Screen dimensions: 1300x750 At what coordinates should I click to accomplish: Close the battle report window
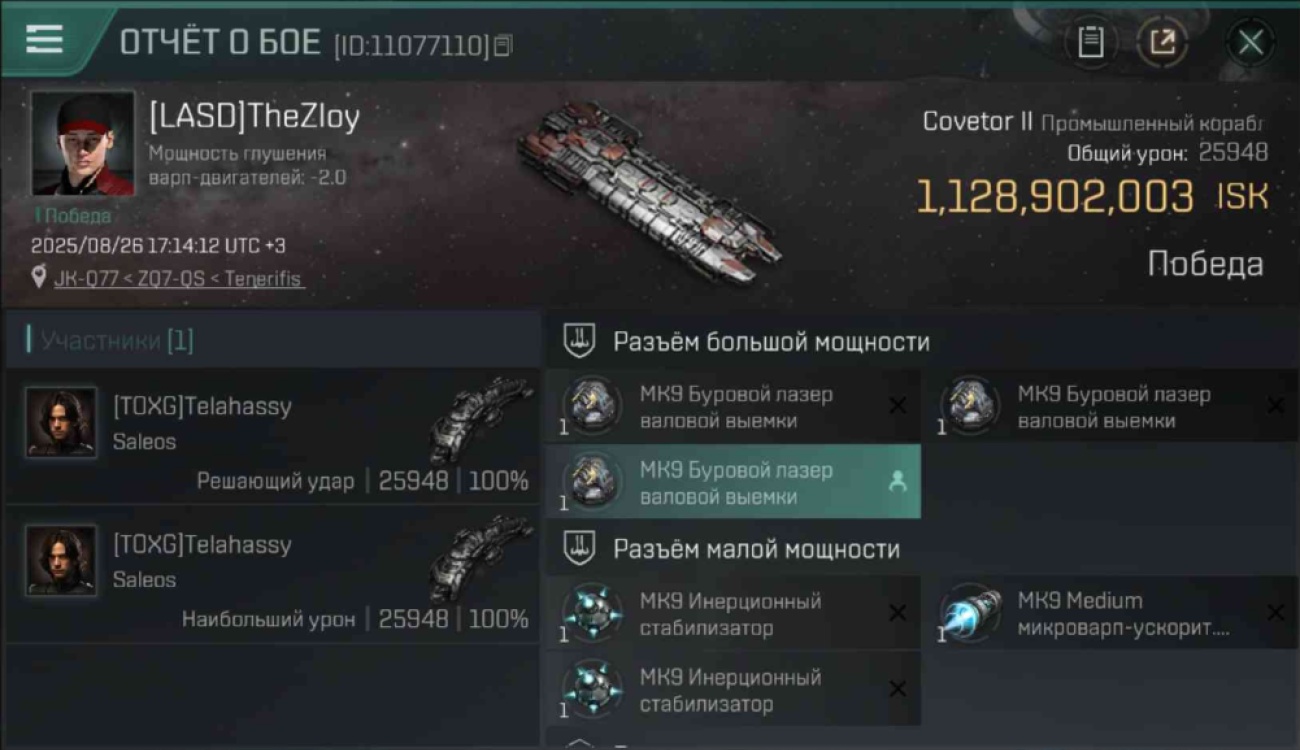tap(1250, 42)
